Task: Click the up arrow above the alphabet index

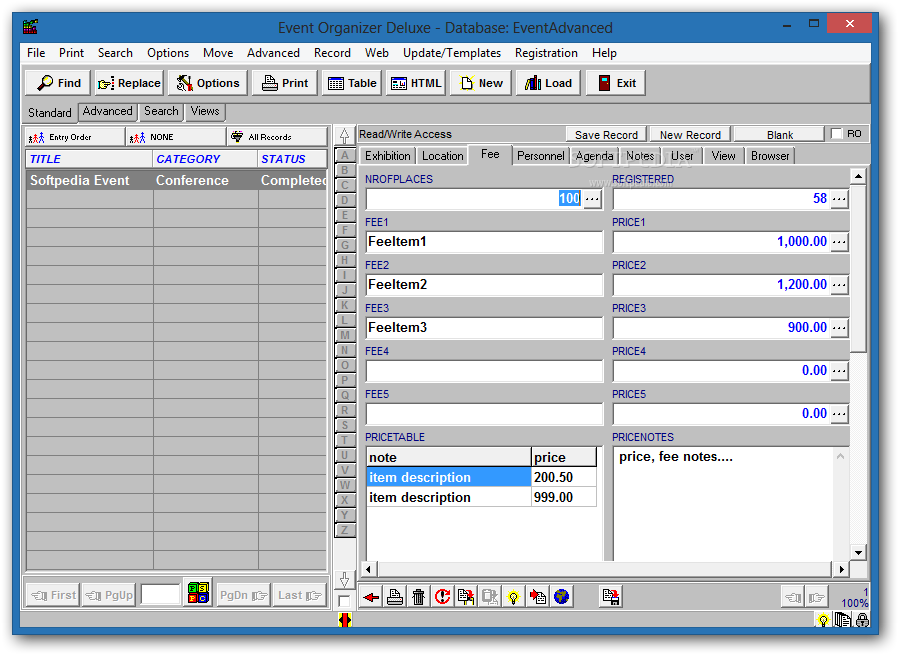Action: (344, 137)
